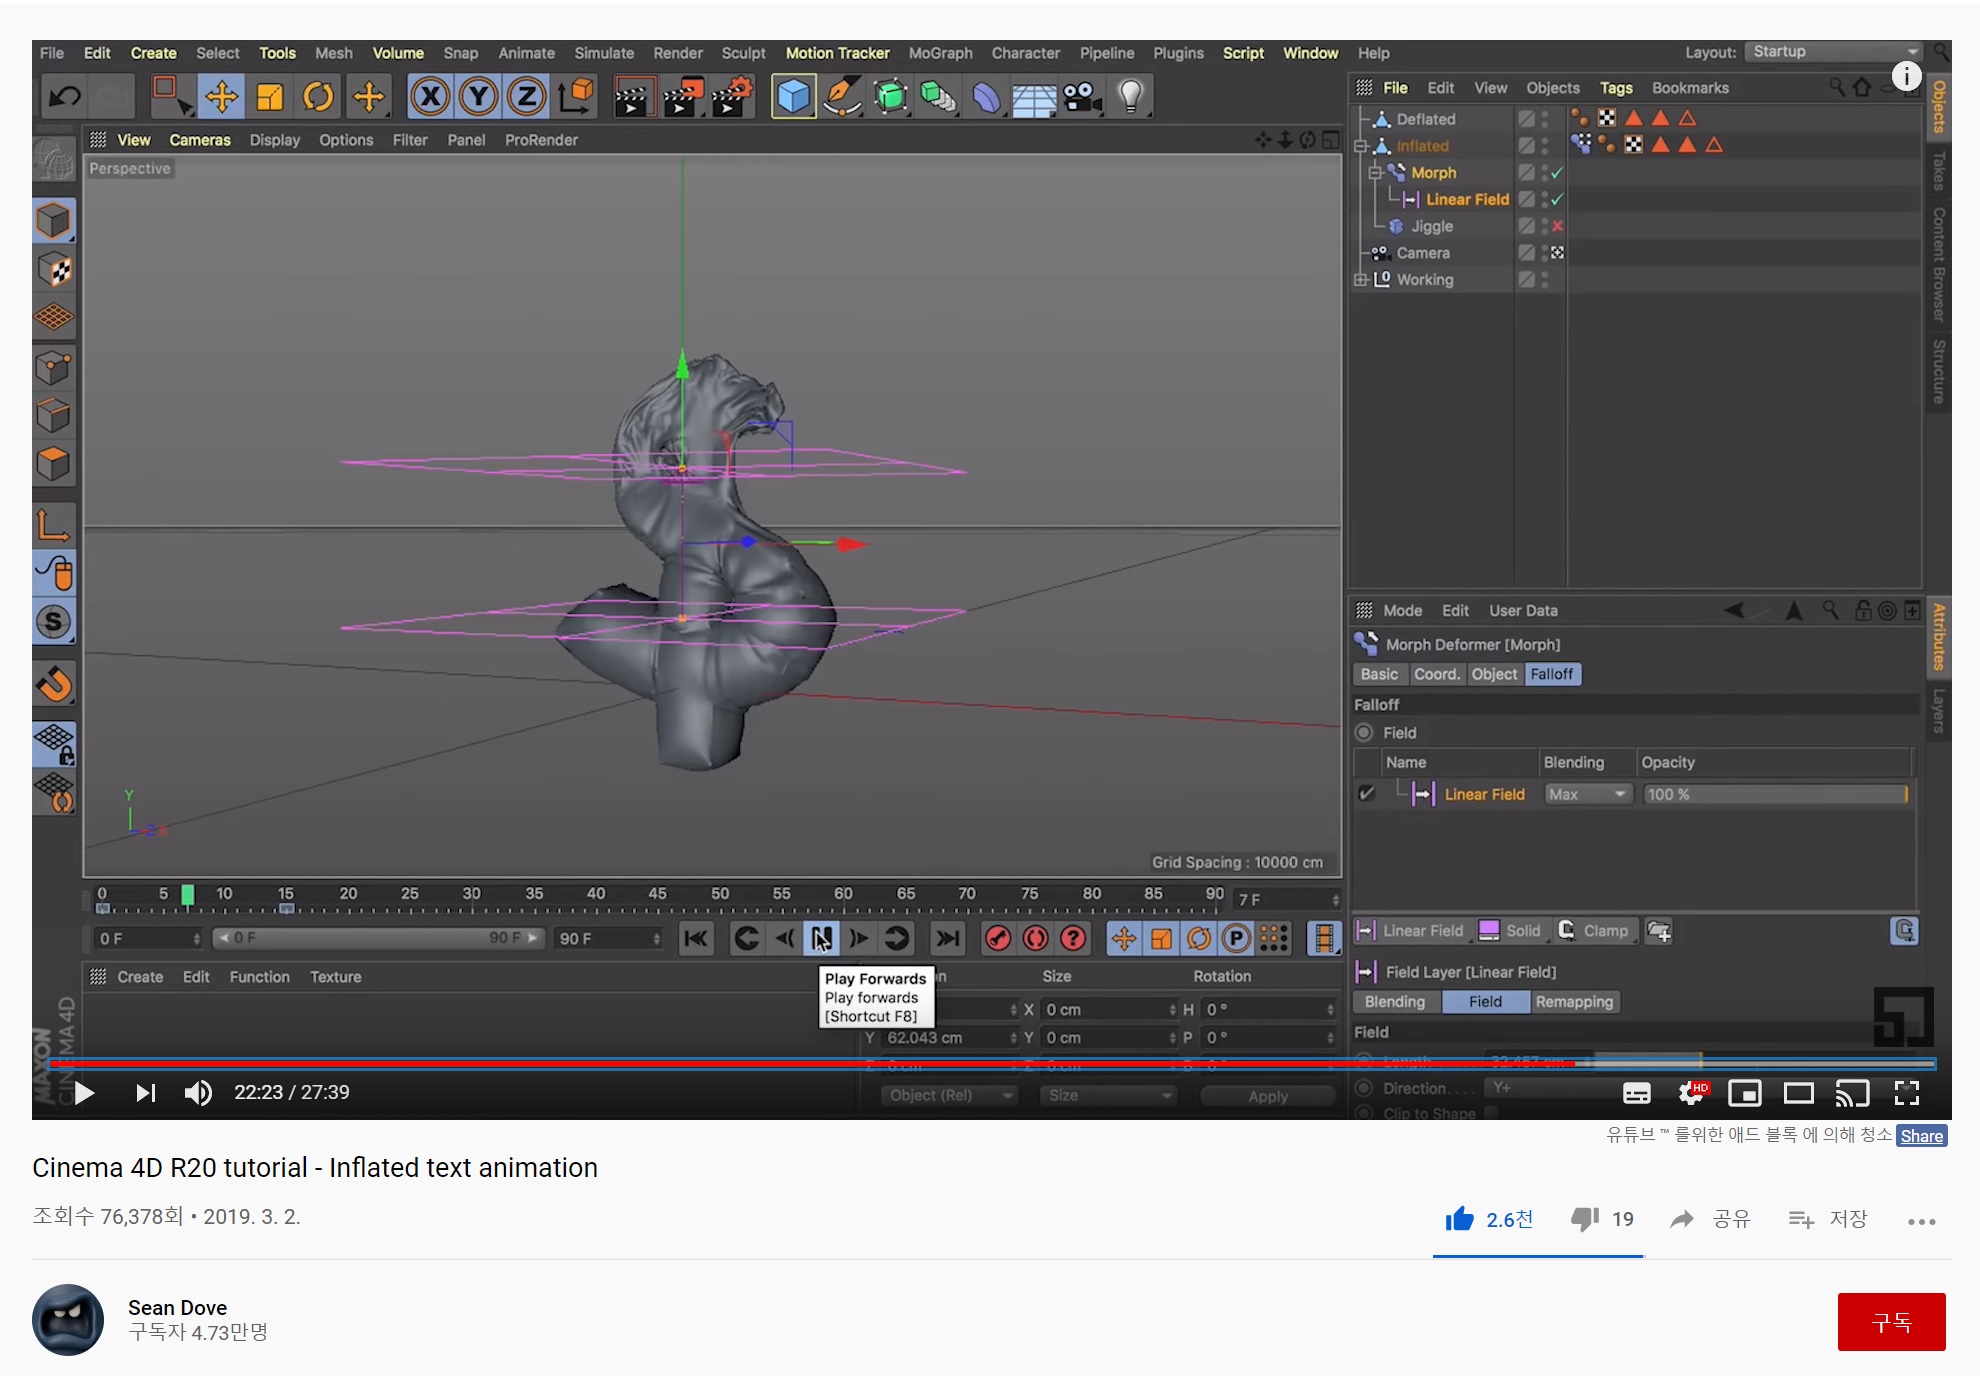Click the coordinate system icon
The image size is (1980, 1378).
[576, 97]
